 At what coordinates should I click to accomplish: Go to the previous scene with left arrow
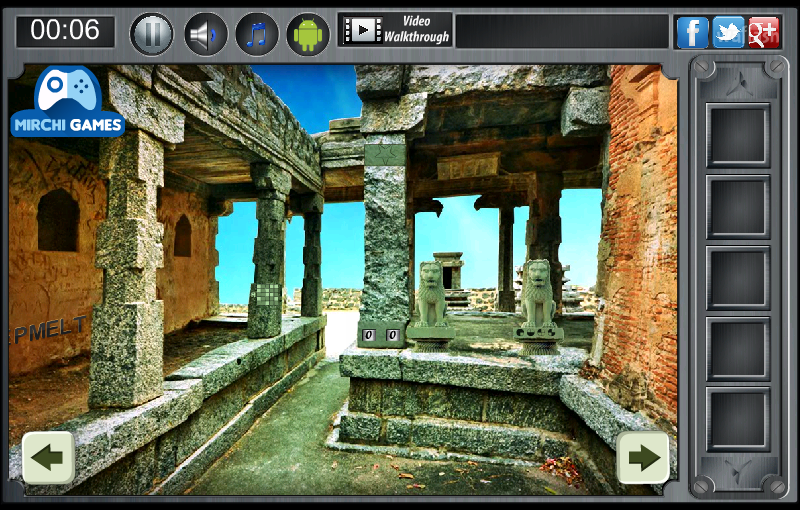[48, 457]
